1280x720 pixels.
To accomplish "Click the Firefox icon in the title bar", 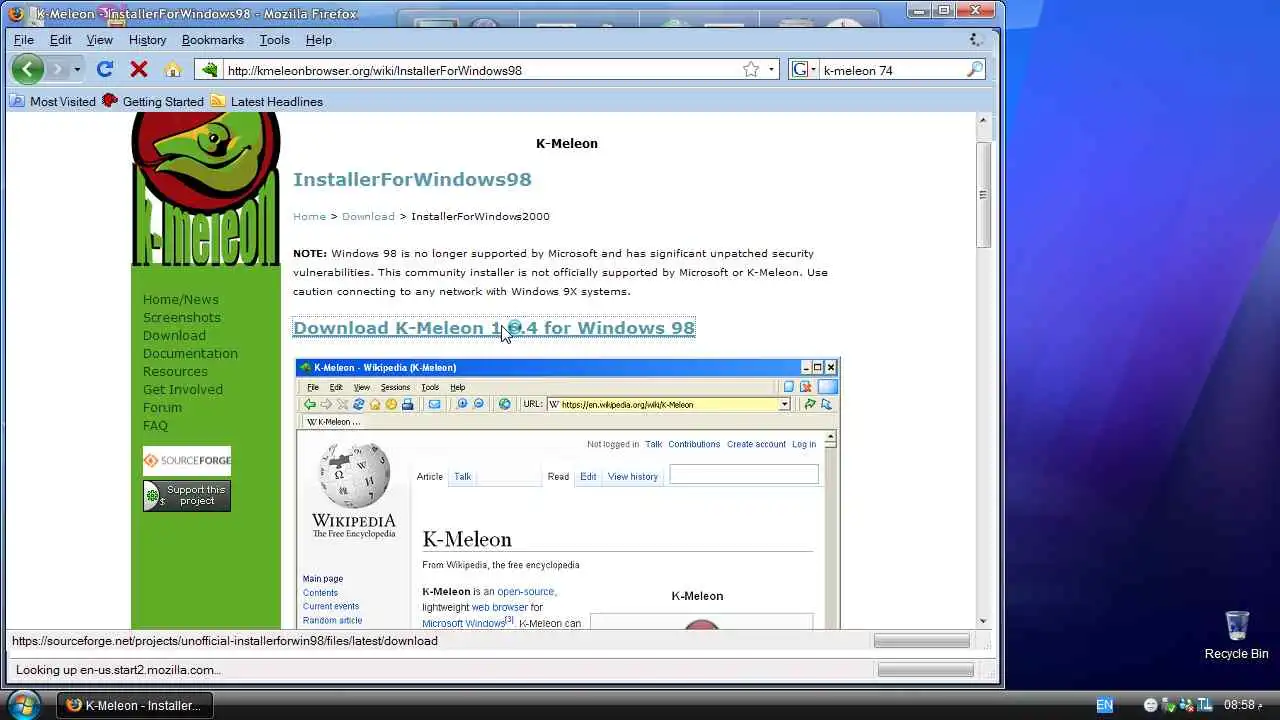I will click(x=16, y=14).
